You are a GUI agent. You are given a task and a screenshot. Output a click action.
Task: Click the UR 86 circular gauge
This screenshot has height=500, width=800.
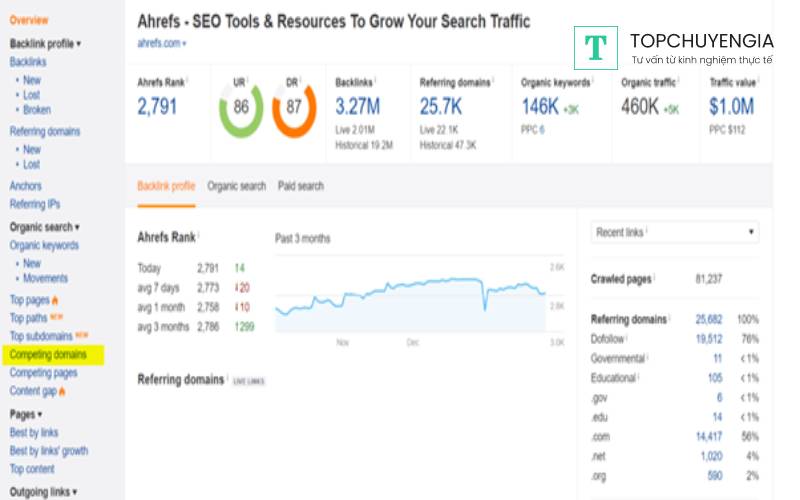[241, 107]
